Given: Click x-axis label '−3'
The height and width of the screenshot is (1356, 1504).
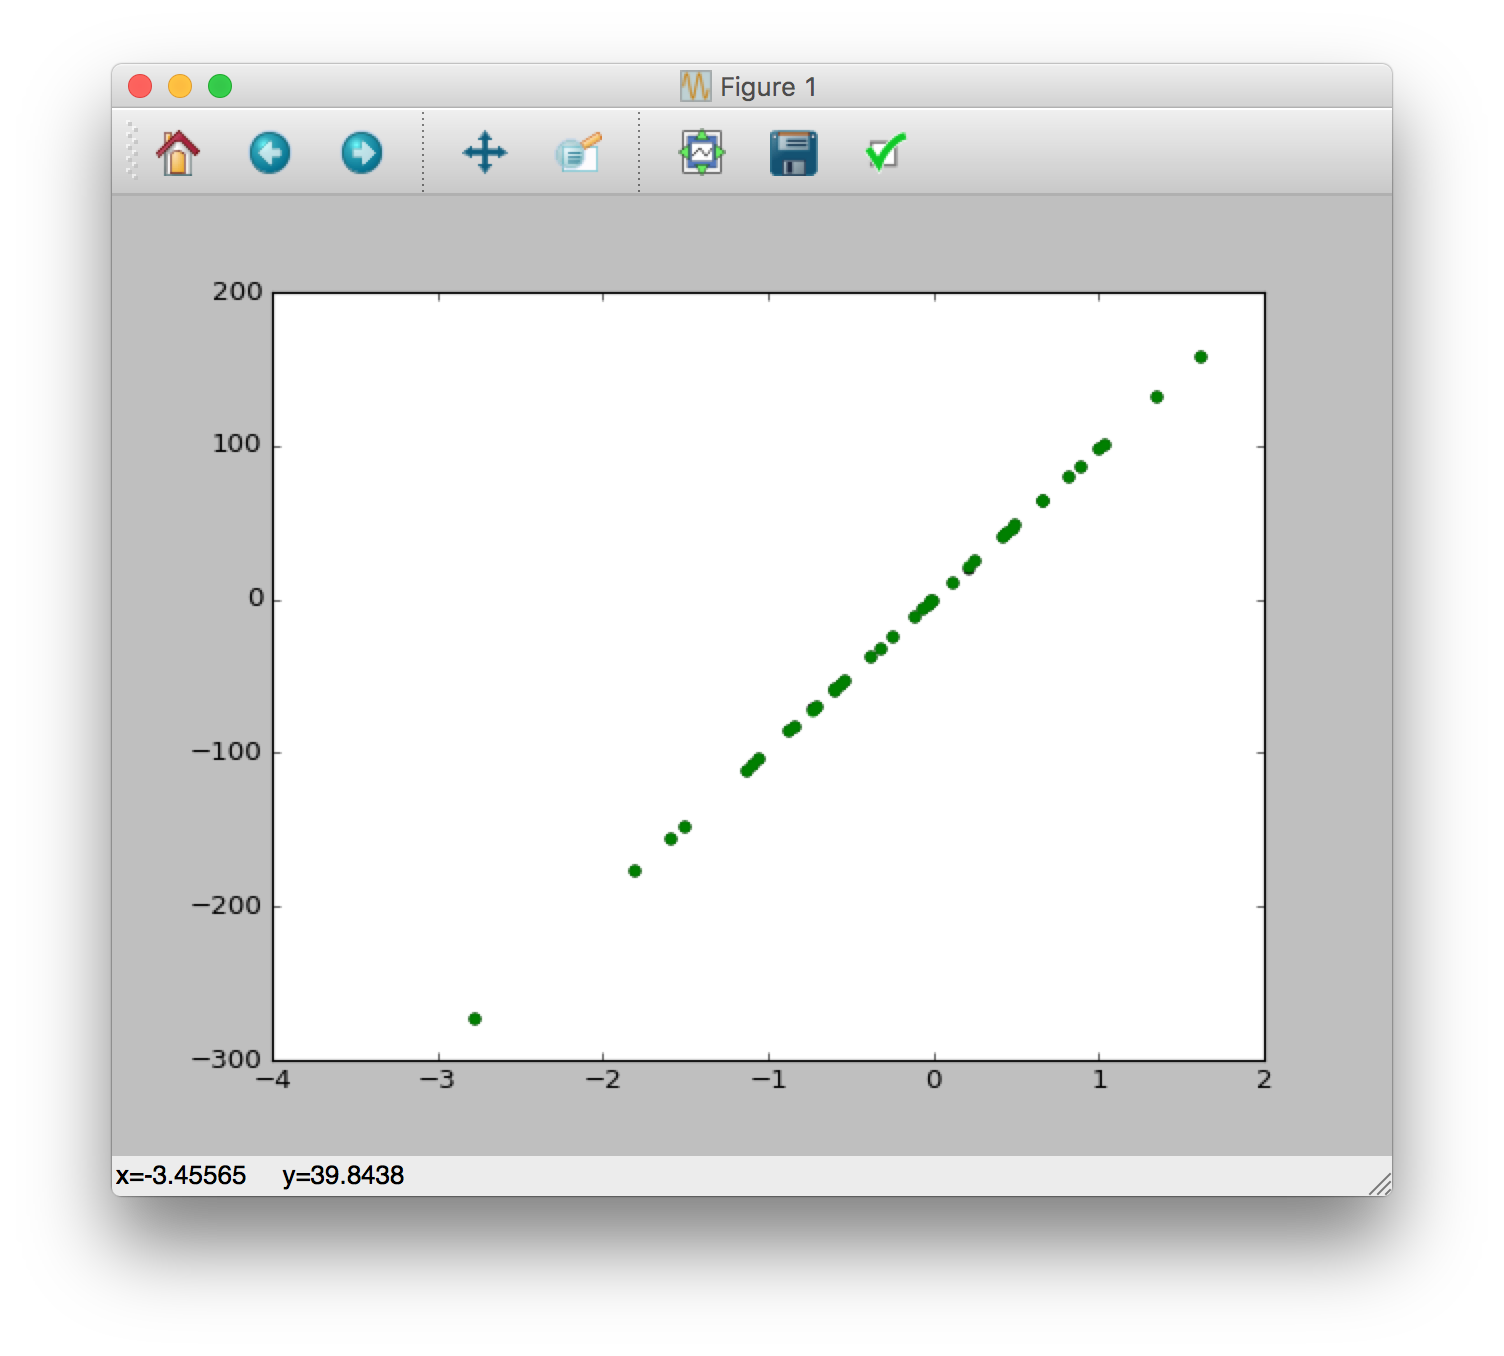Looking at the screenshot, I should pos(438,1080).
